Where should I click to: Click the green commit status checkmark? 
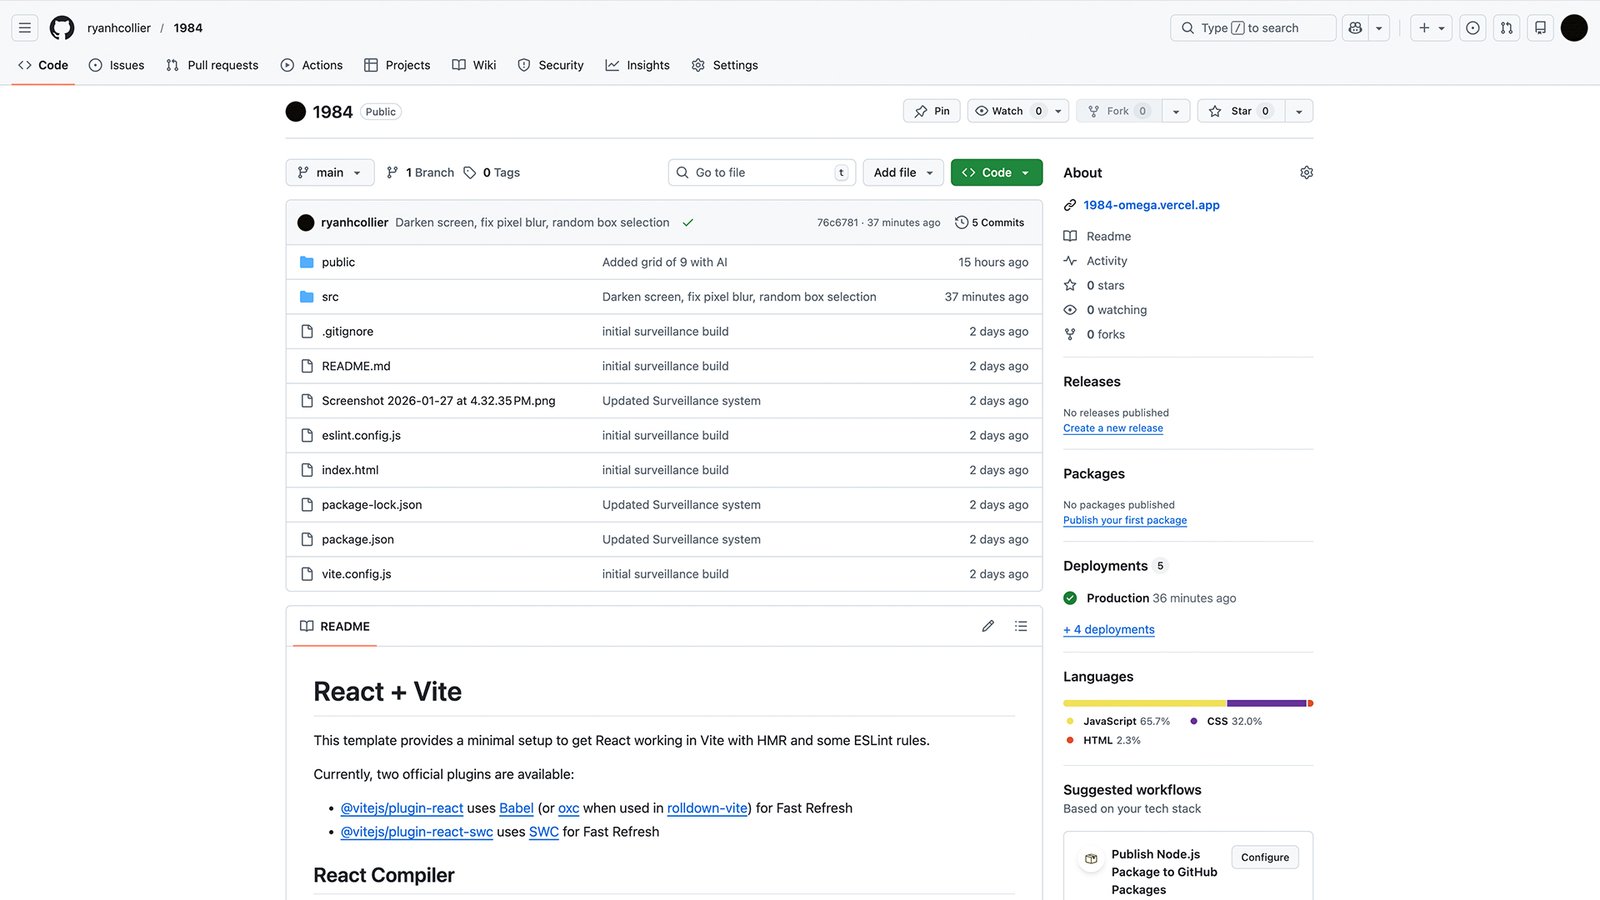[x=688, y=223]
